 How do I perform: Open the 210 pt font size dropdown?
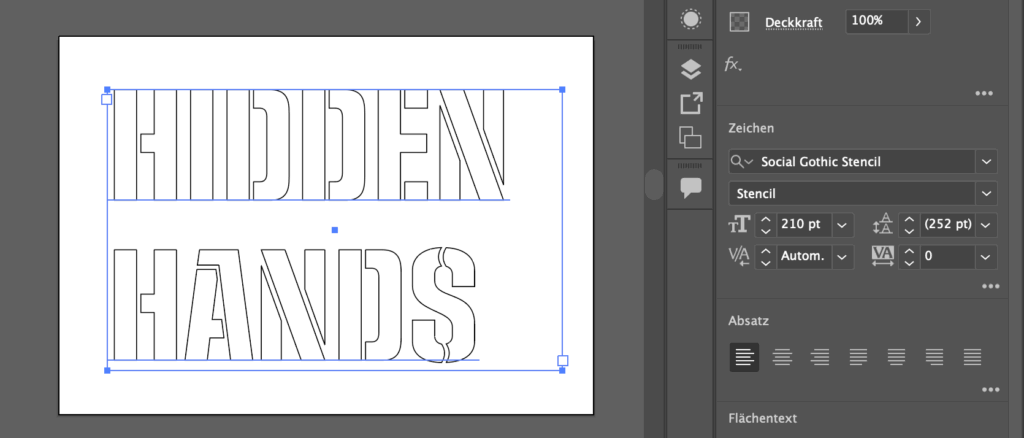coord(841,225)
